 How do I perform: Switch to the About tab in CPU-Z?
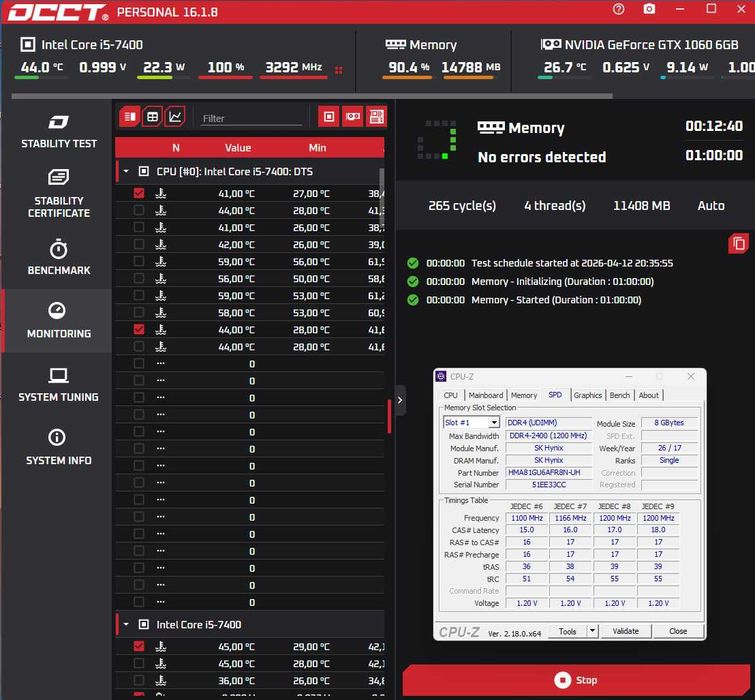pyautogui.click(x=649, y=395)
